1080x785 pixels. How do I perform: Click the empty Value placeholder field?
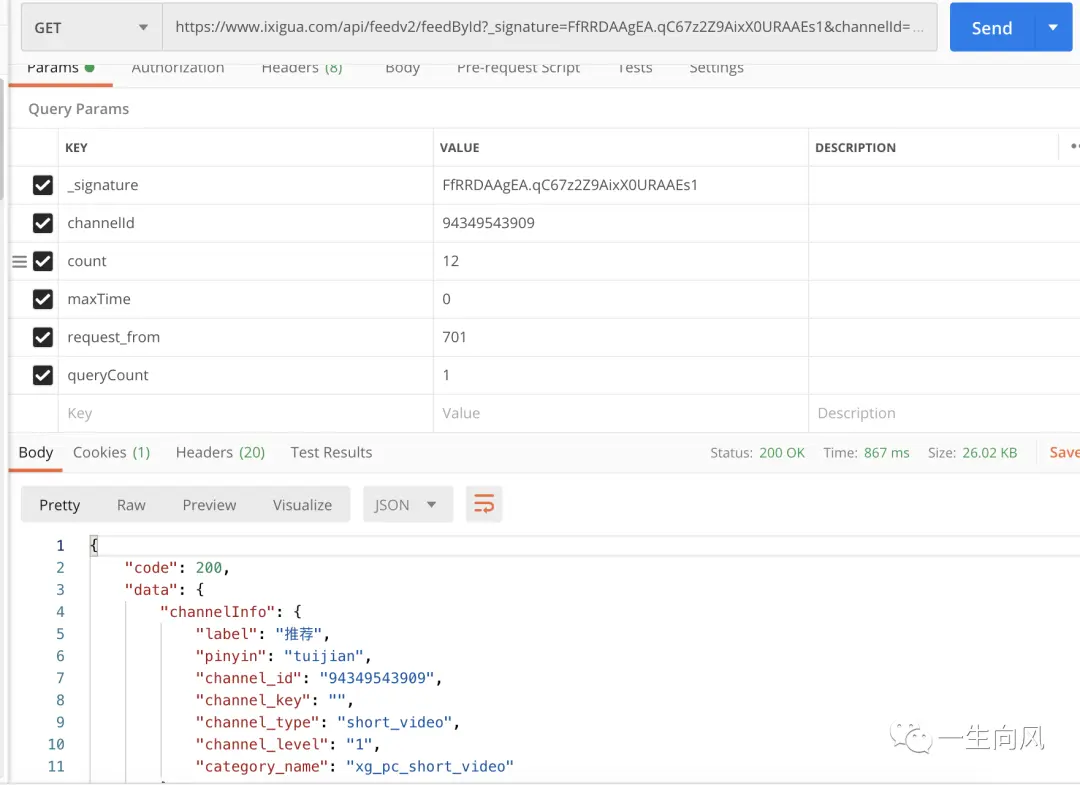click(x=621, y=413)
